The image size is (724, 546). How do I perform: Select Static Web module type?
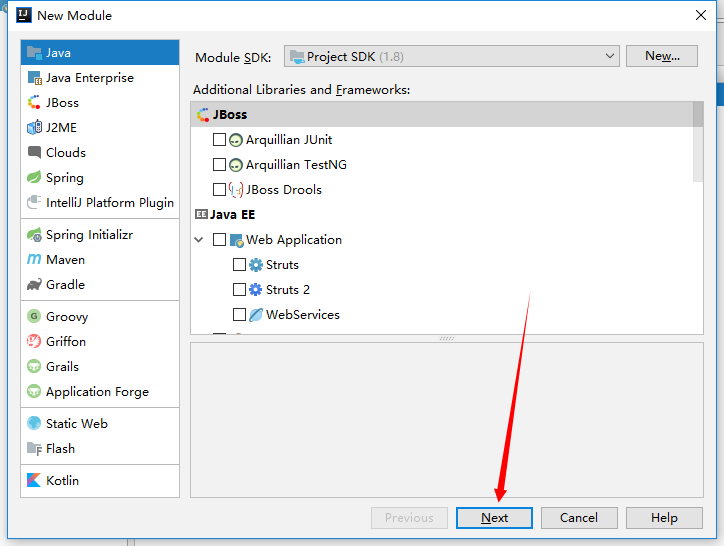pos(100,423)
